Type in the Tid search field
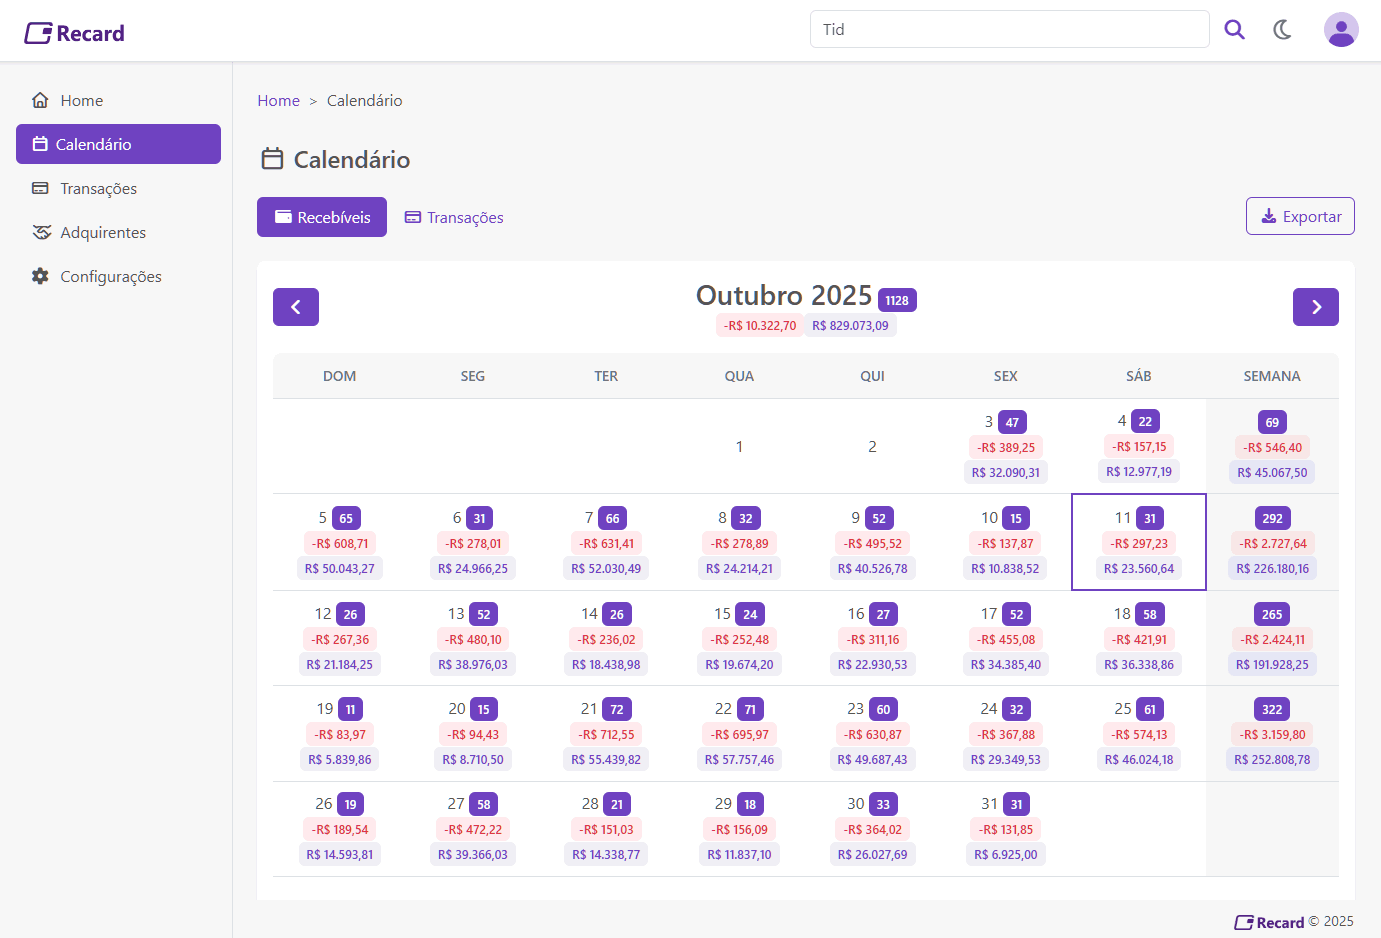This screenshot has height=938, width=1381. [1008, 29]
